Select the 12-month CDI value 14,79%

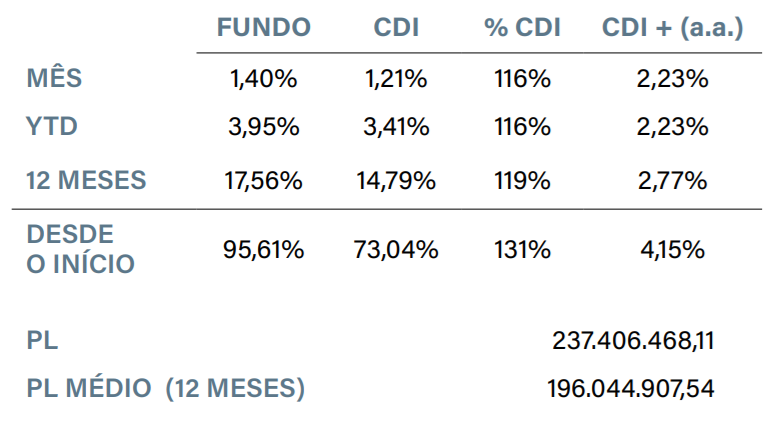click(x=395, y=180)
